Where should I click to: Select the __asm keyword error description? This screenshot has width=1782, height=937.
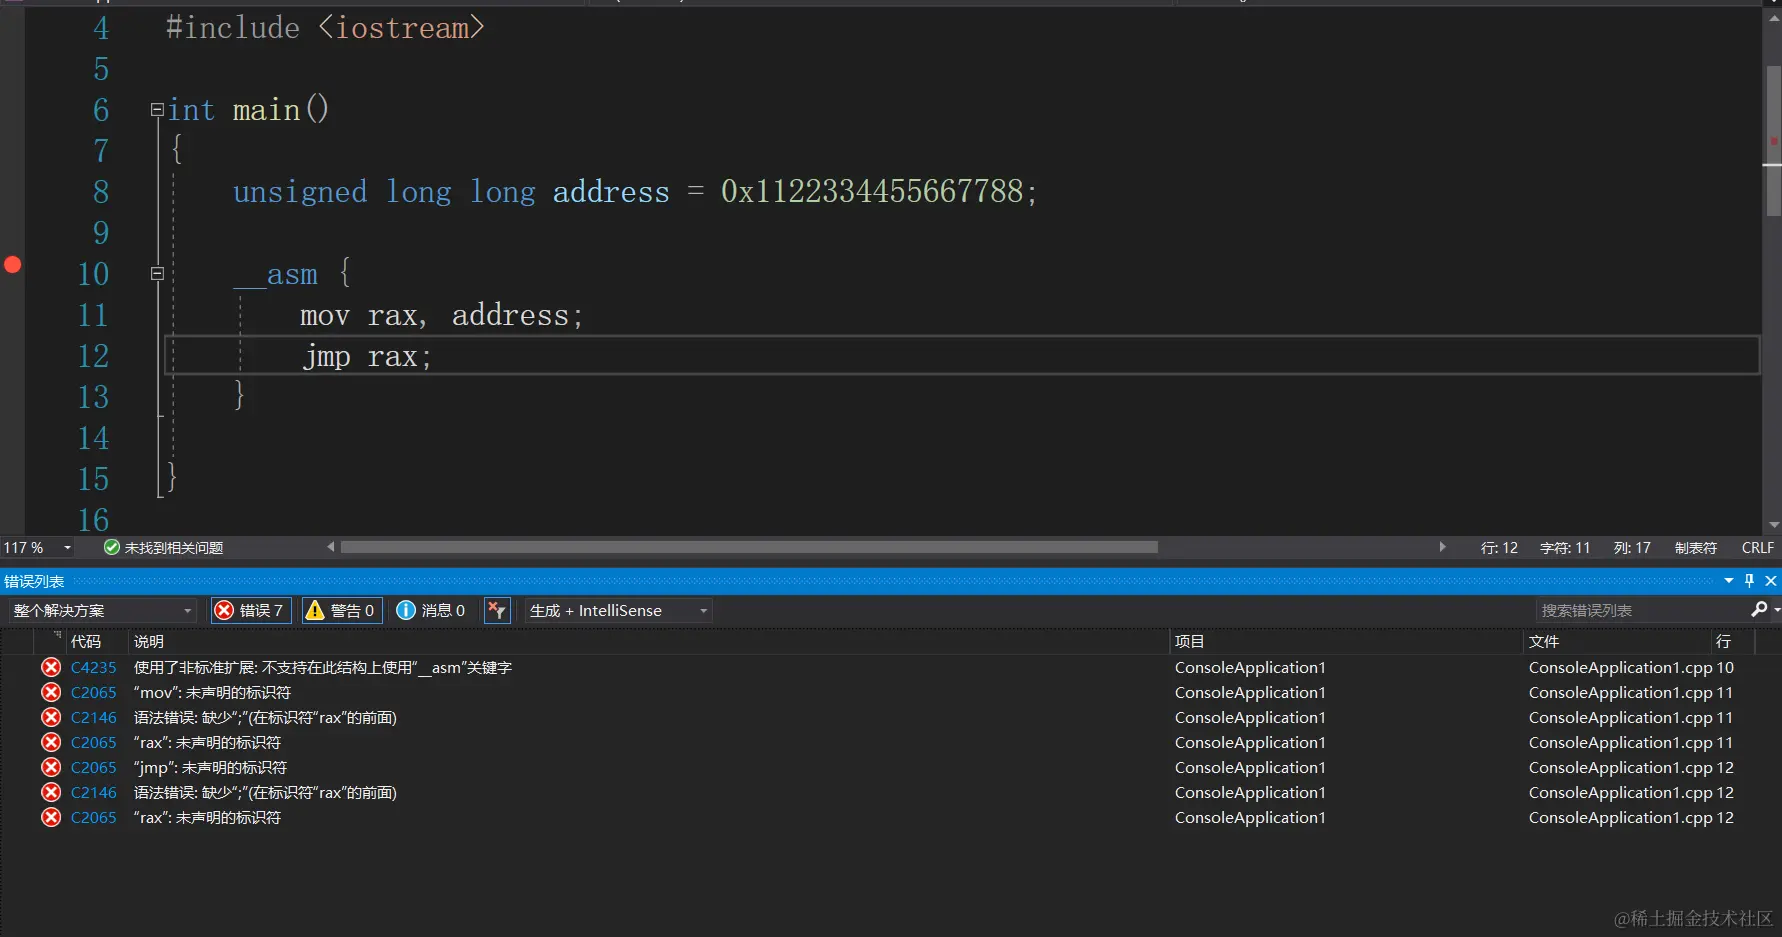(x=322, y=667)
